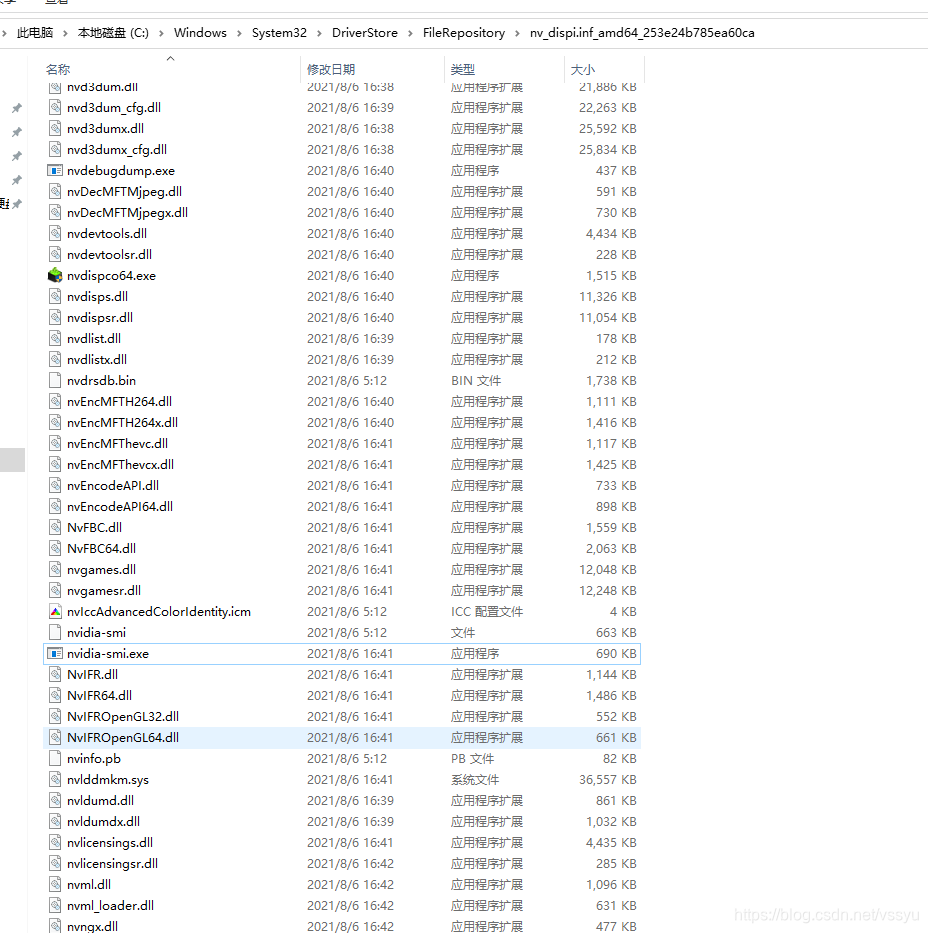Image resolution: width=928 pixels, height=933 pixels.
Task: Click the nvdrsdb.bin blank file icon
Action: tap(55, 381)
